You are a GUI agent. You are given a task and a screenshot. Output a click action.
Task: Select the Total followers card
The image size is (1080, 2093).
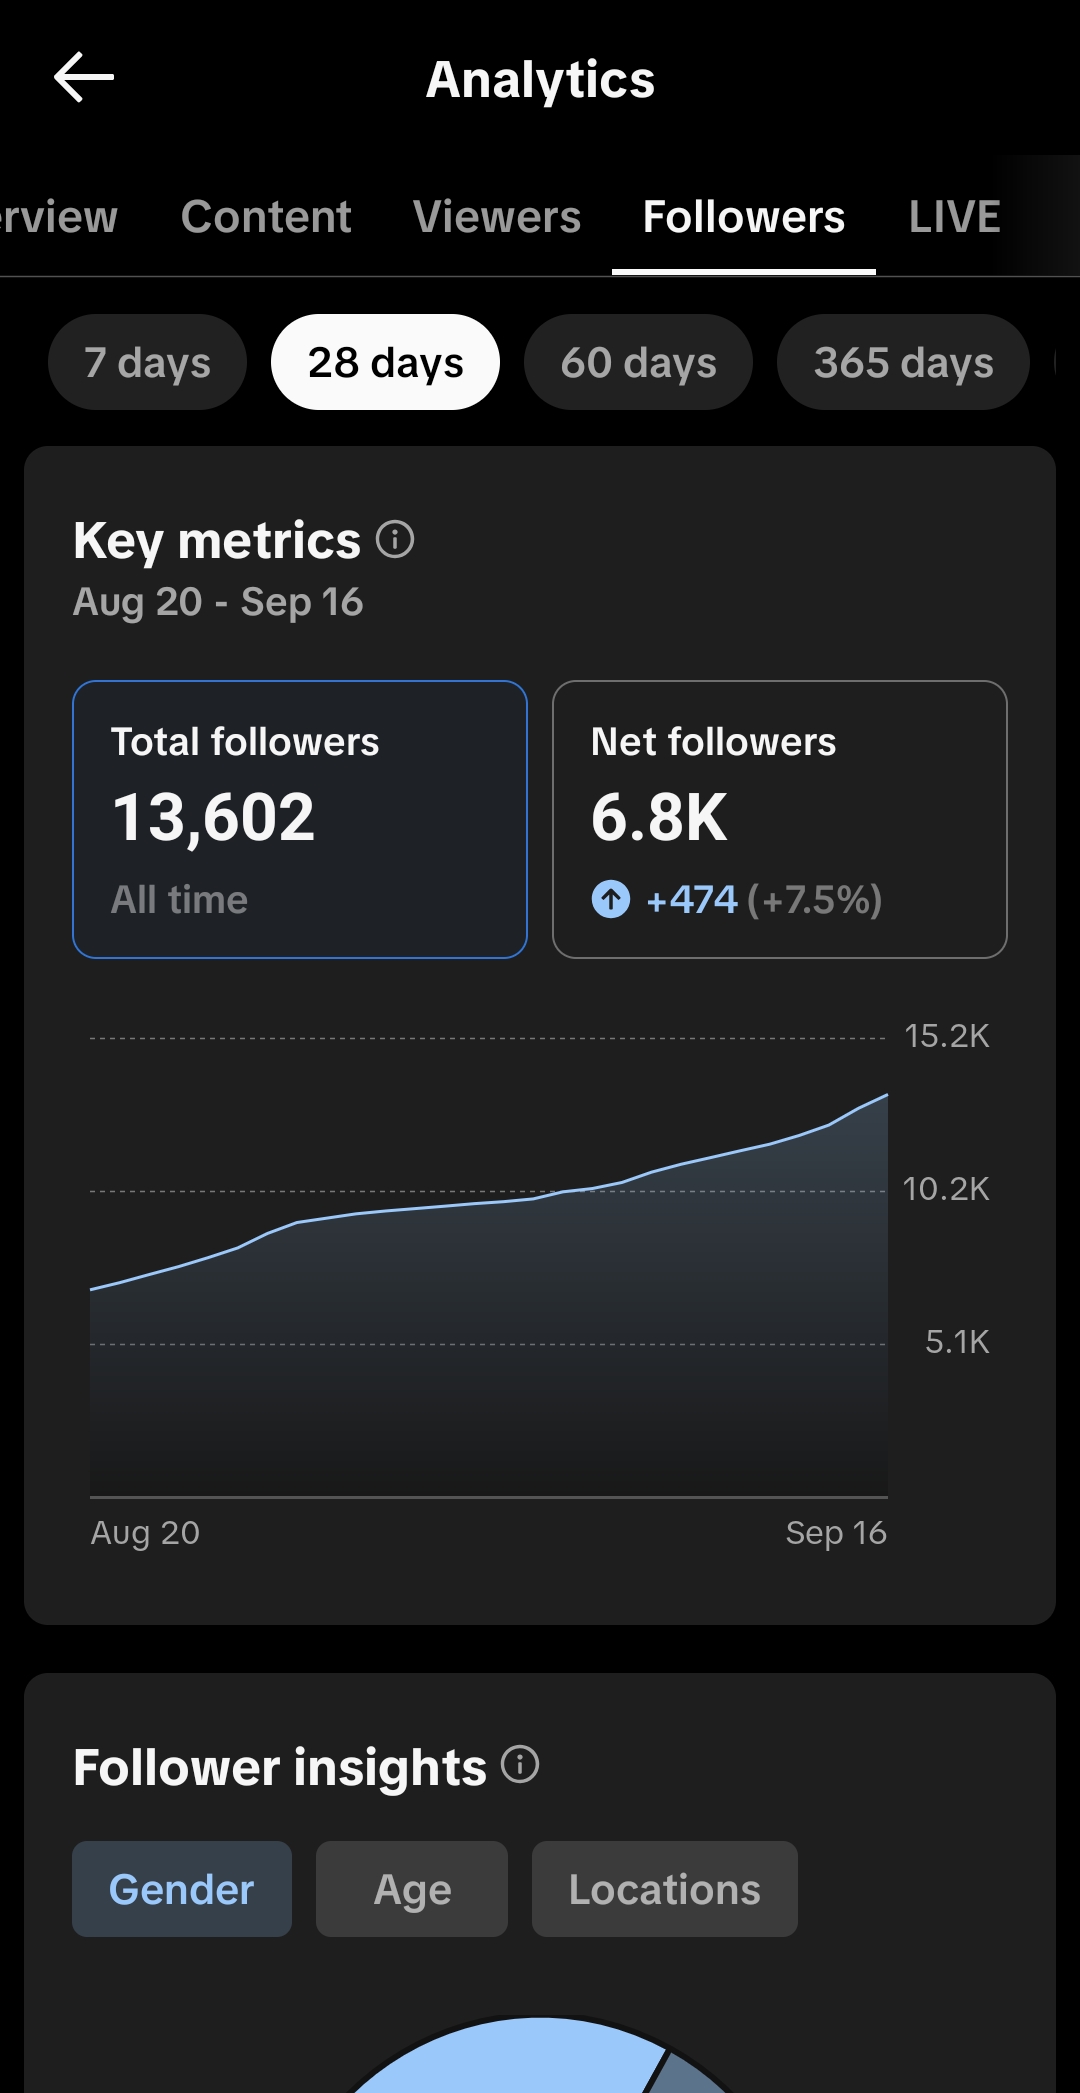300,819
